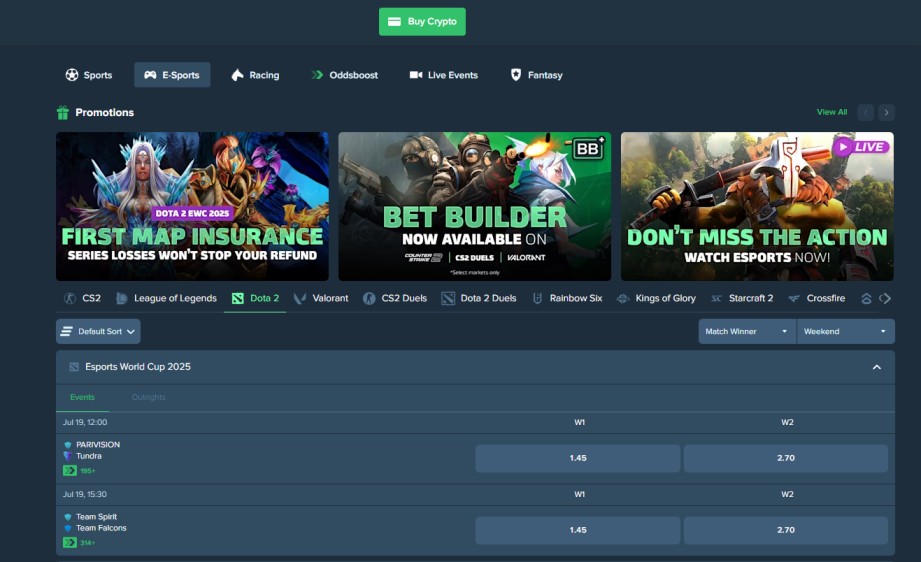Screen dimensions: 921x562
Task: Select the Kings of Glory filter
Action: pyautogui.click(x=656, y=298)
